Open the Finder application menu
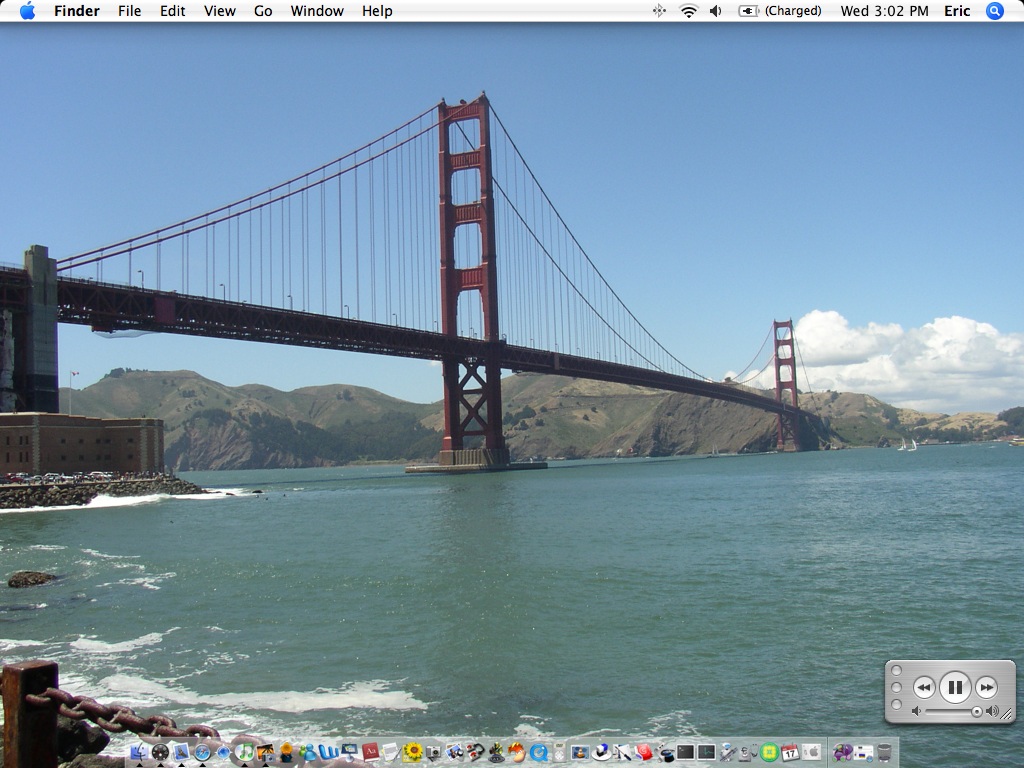The height and width of the screenshot is (768, 1024). tap(77, 10)
